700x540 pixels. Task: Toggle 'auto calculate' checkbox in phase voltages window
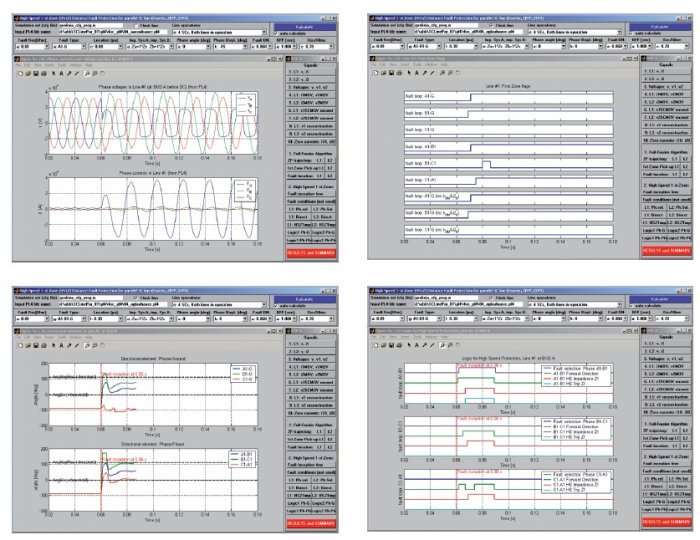click(277, 33)
